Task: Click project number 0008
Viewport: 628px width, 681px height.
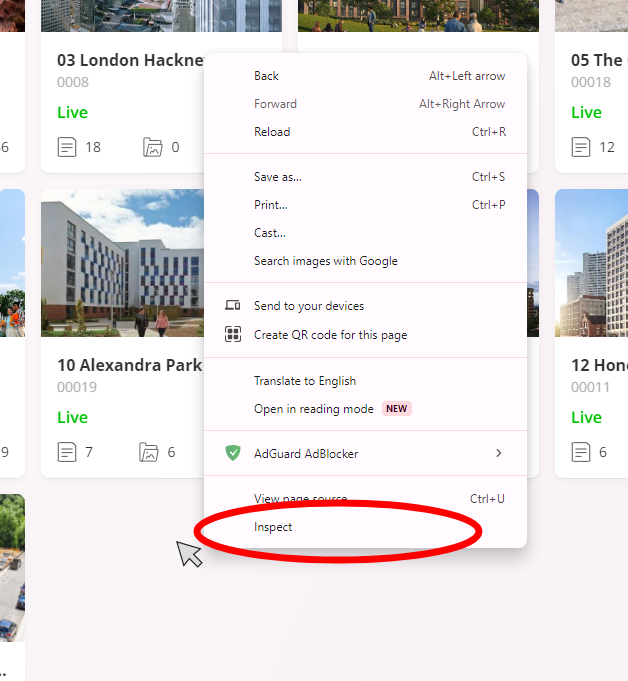Action: (73, 82)
